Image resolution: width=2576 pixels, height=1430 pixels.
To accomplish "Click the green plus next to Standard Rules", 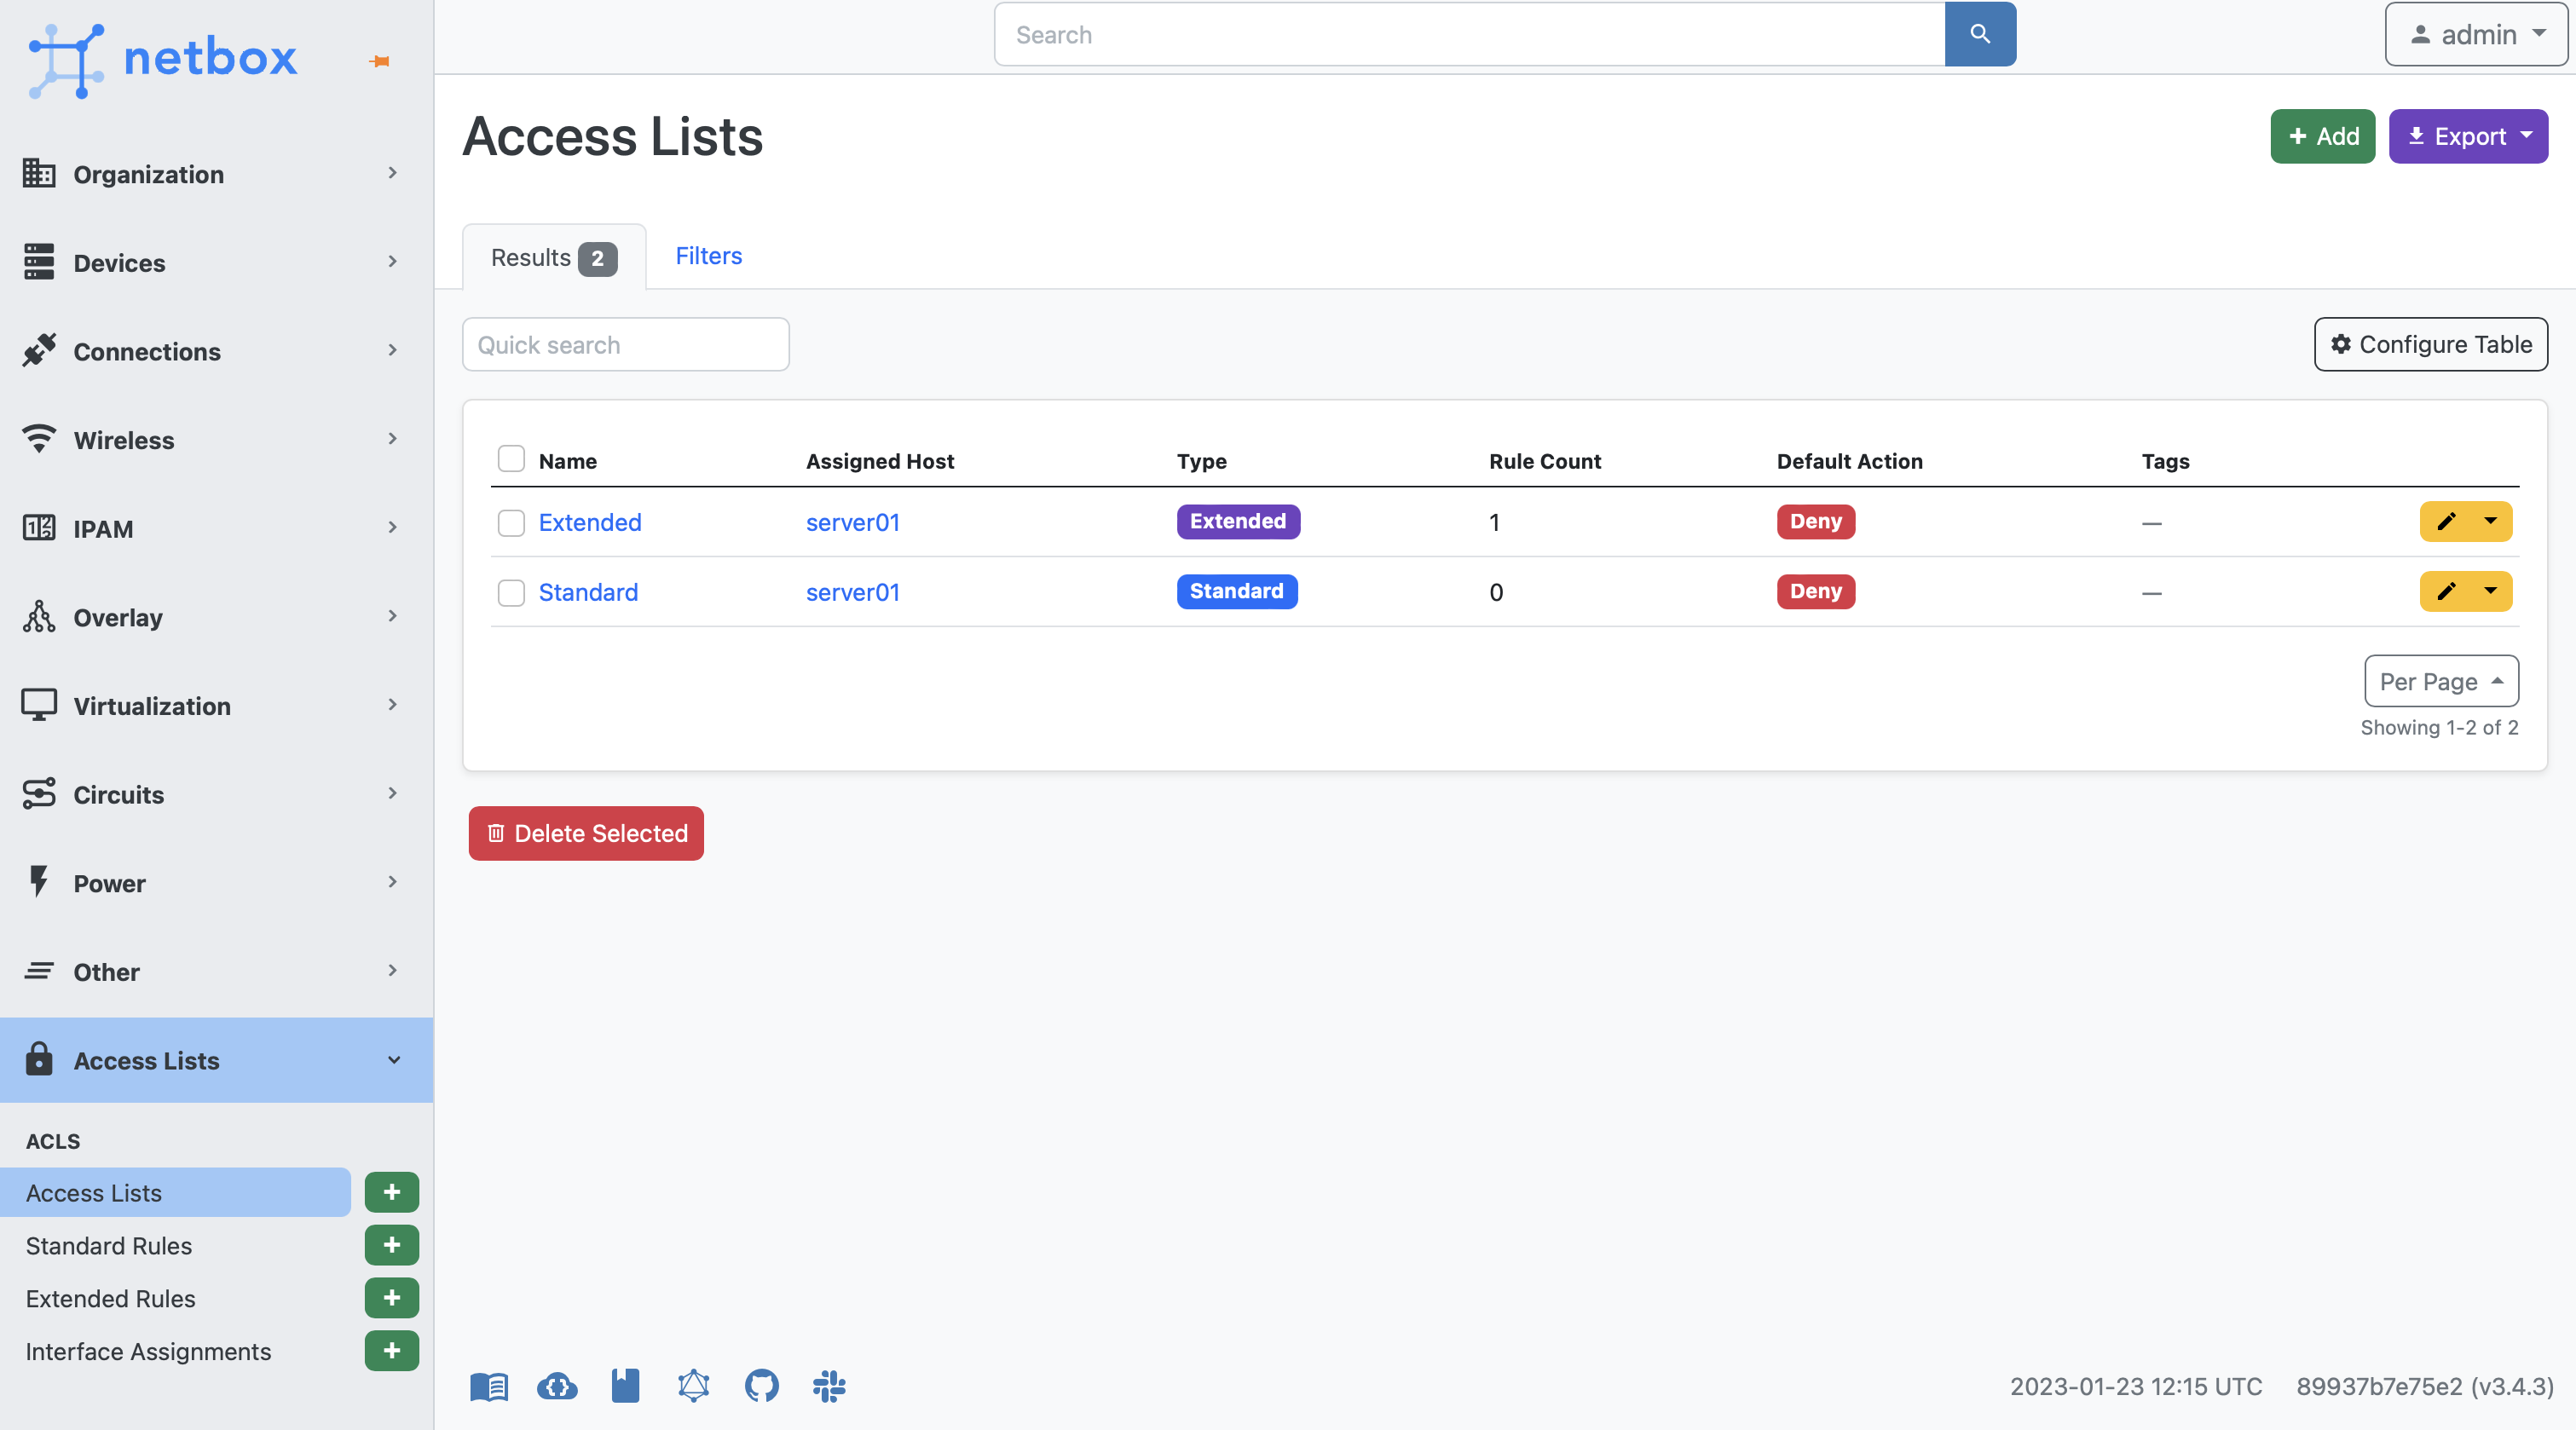I will tap(391, 1245).
